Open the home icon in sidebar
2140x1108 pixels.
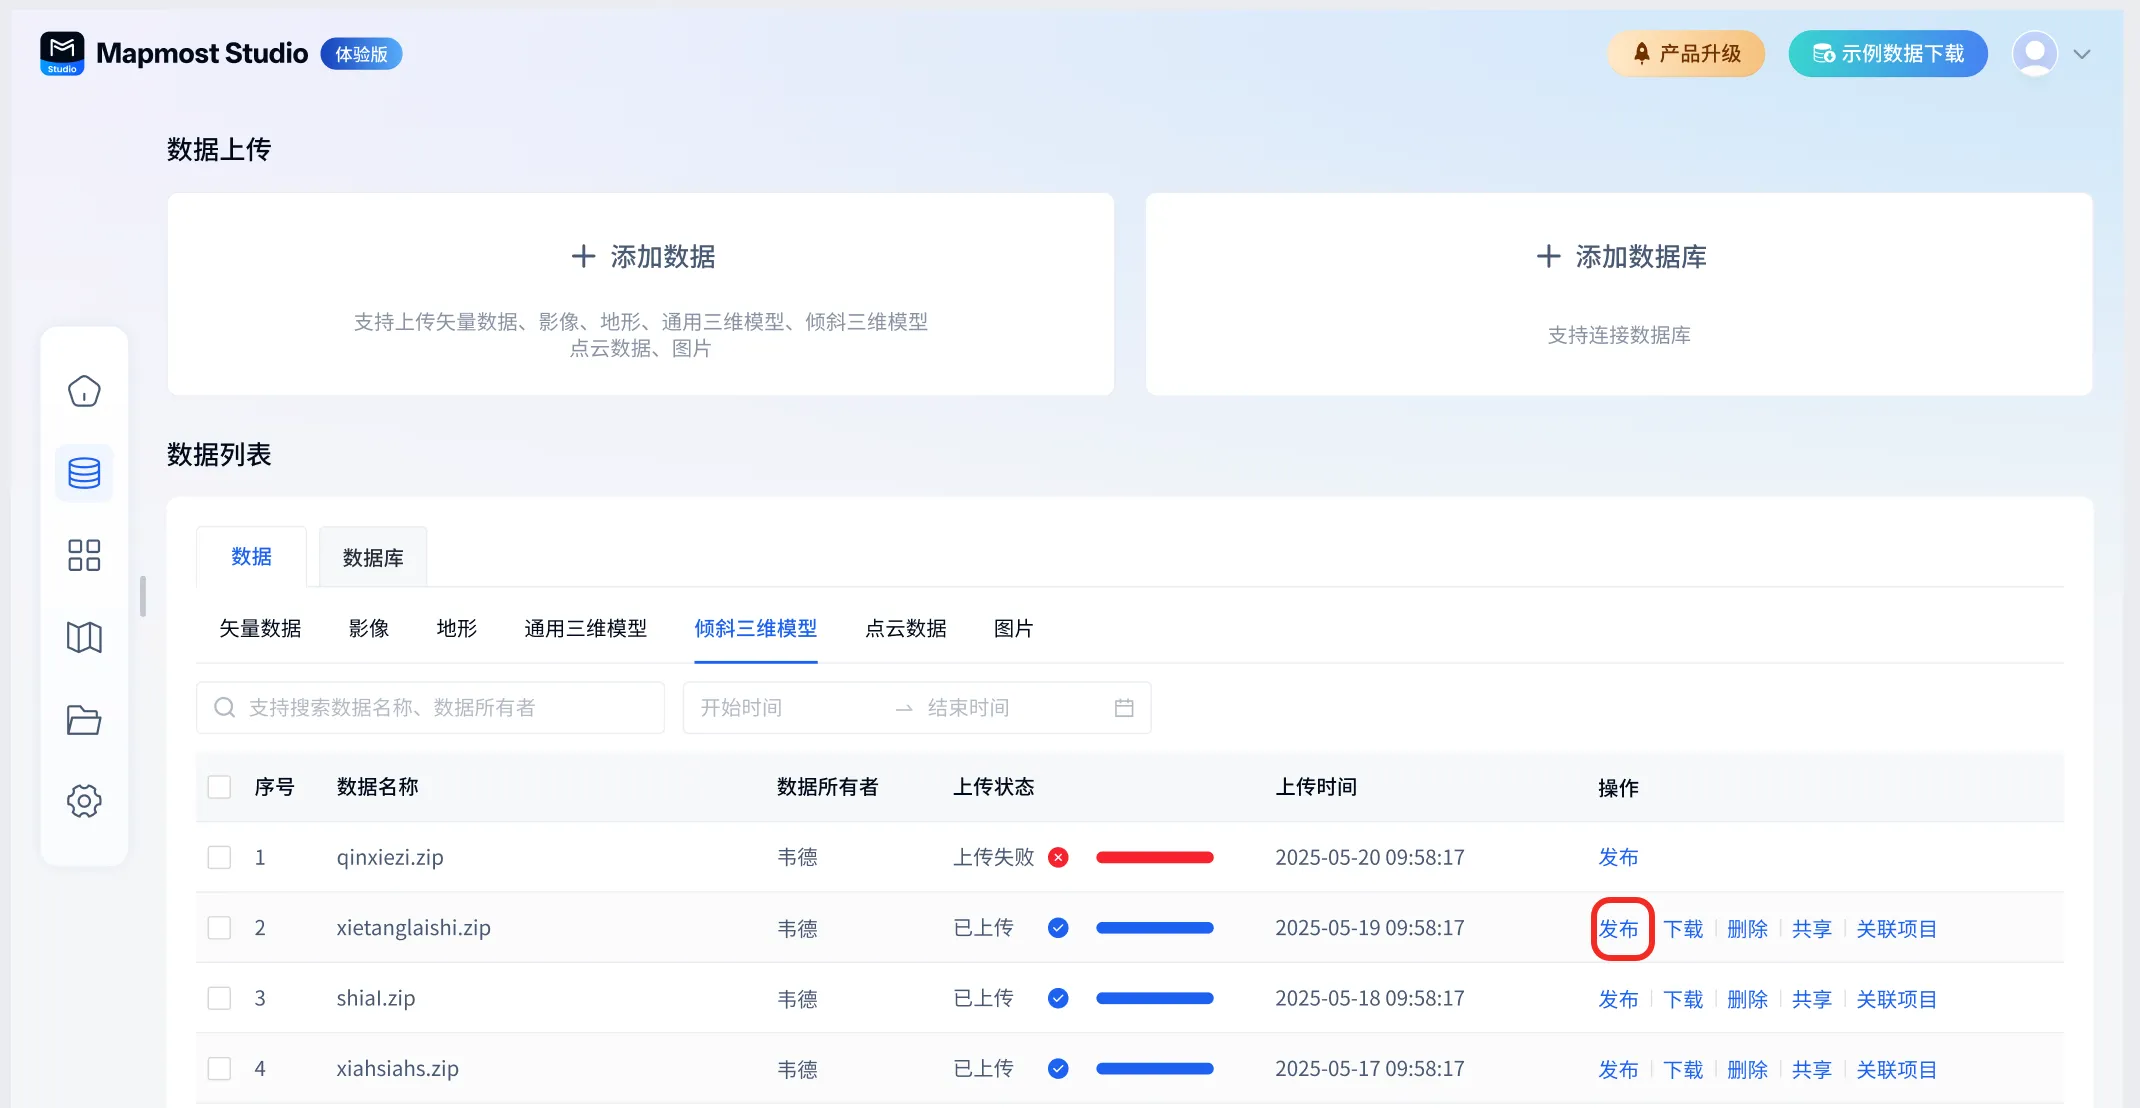84,391
